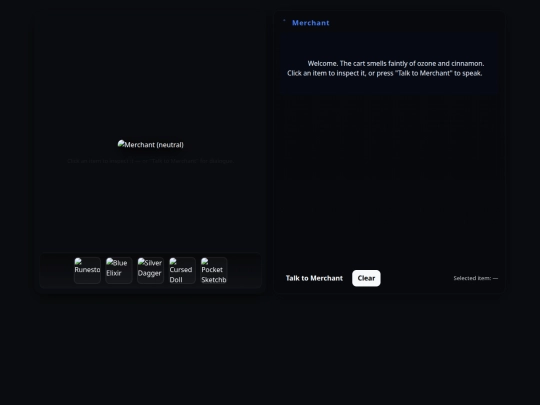Click the Merchant (neutral) portrait image

pos(150,145)
